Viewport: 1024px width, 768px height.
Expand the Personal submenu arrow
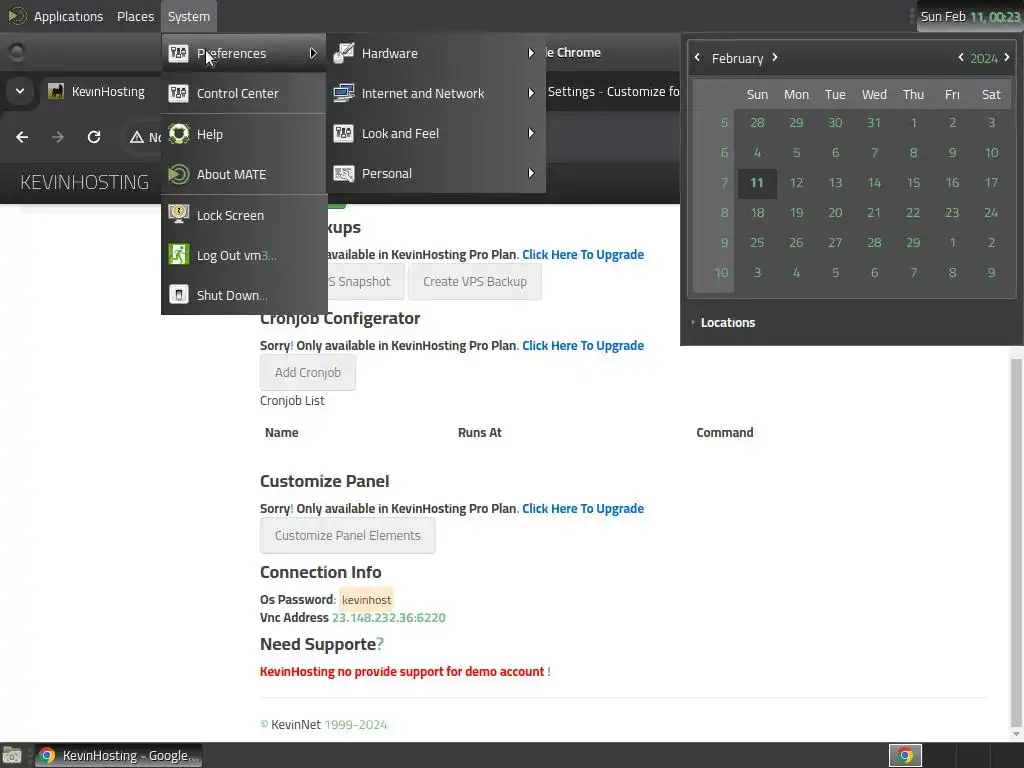[x=531, y=173]
